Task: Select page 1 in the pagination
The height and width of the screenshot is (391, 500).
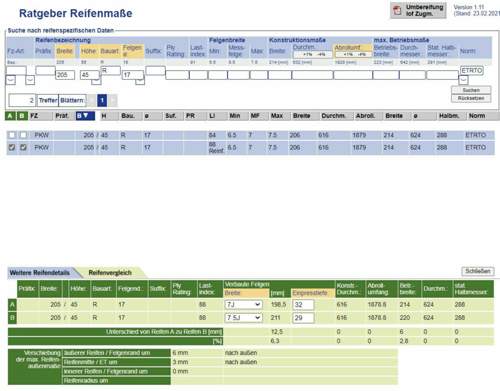Action: coord(102,100)
